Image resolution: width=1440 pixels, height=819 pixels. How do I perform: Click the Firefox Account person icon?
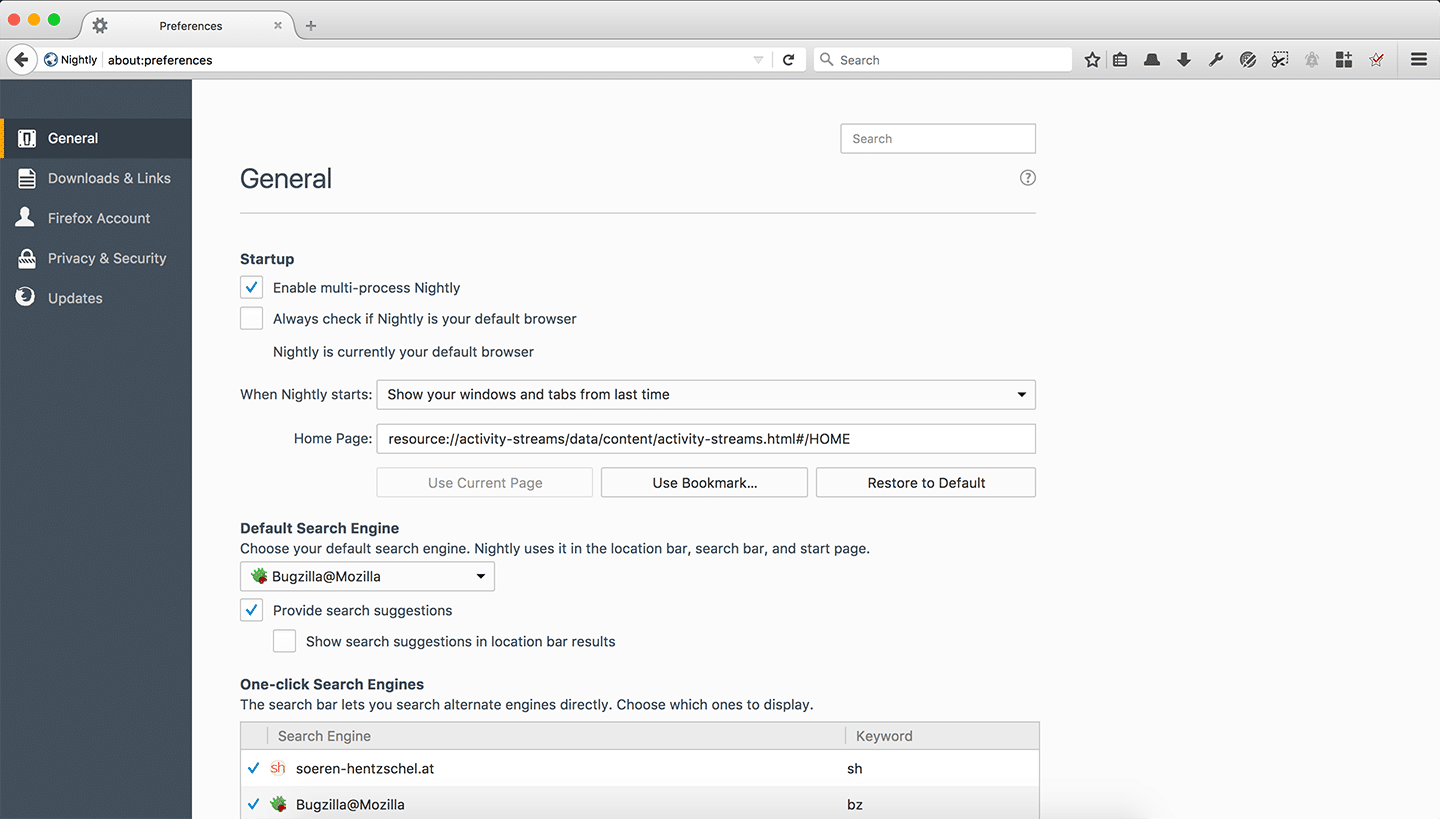[26, 218]
